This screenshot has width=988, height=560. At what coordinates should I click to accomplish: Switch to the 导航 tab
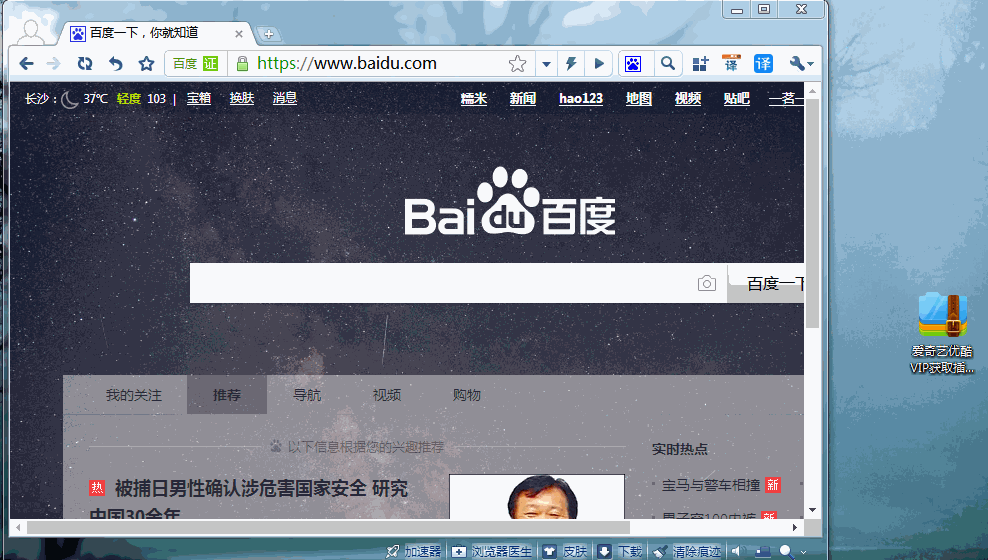point(307,395)
